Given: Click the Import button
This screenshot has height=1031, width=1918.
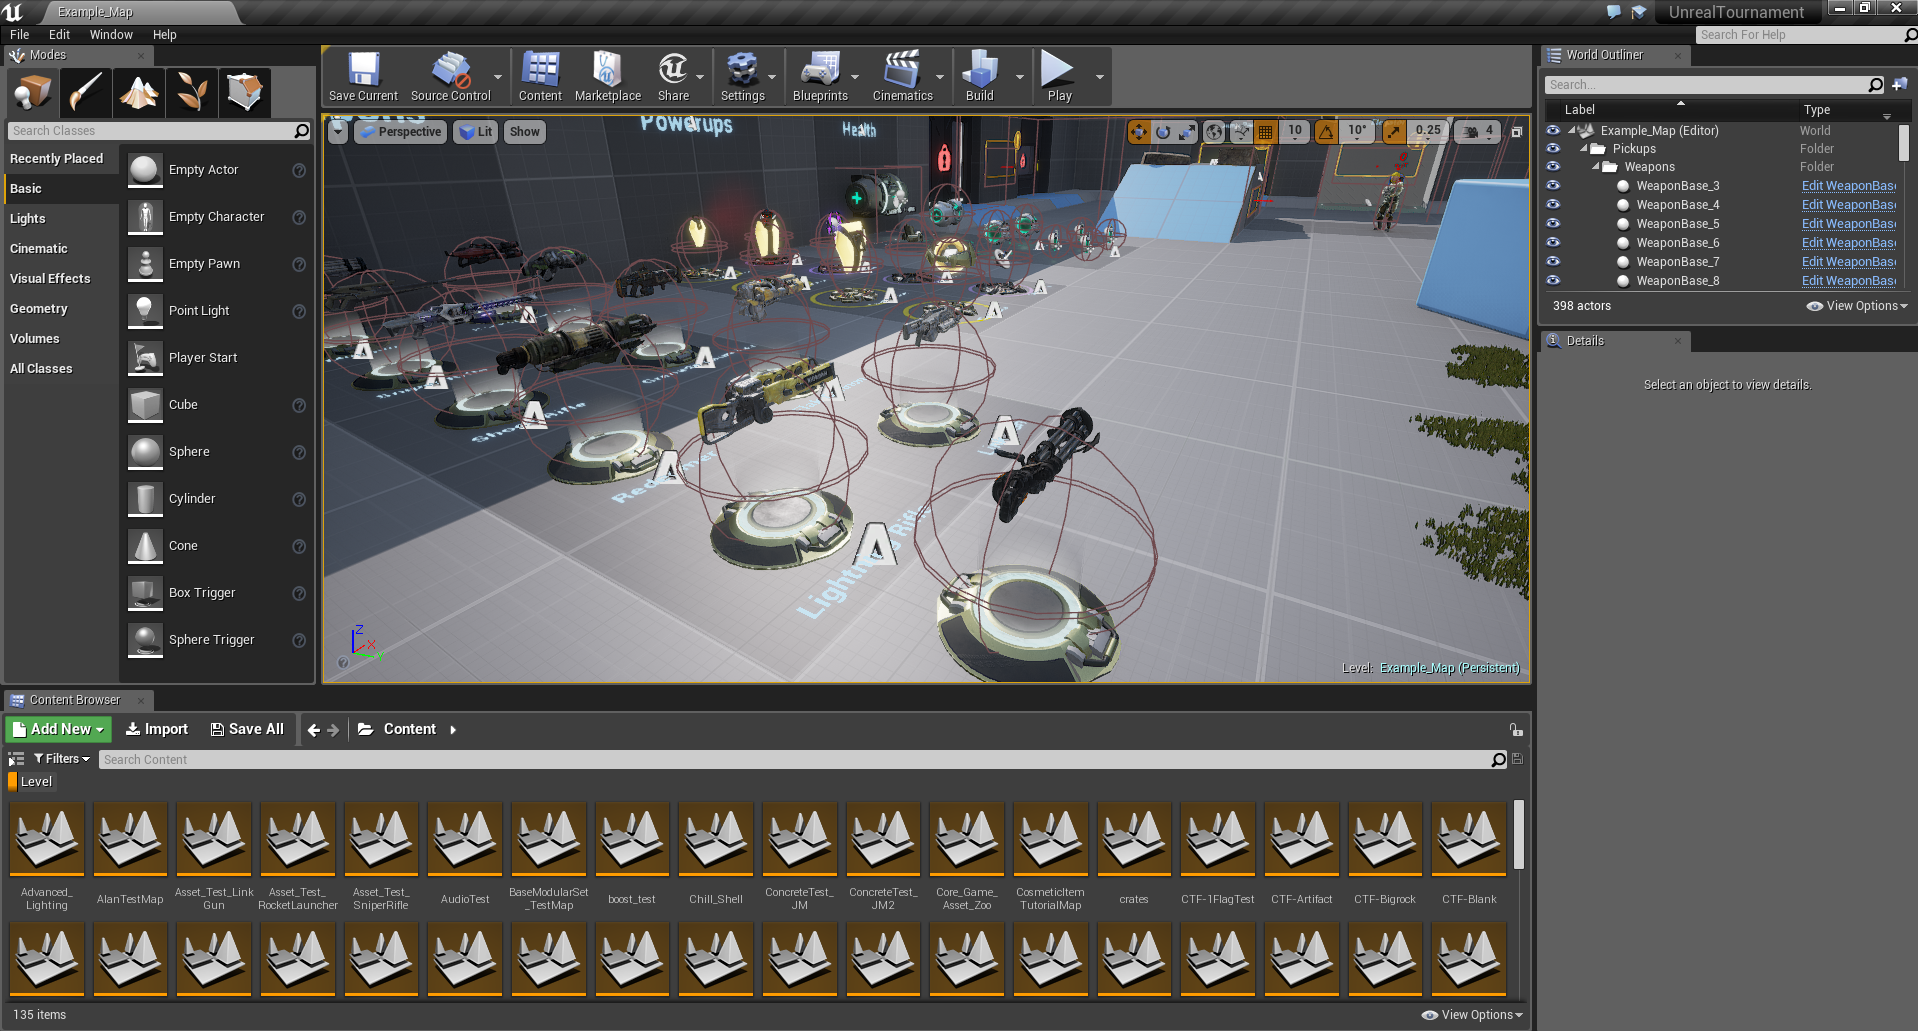Looking at the screenshot, I should (157, 729).
